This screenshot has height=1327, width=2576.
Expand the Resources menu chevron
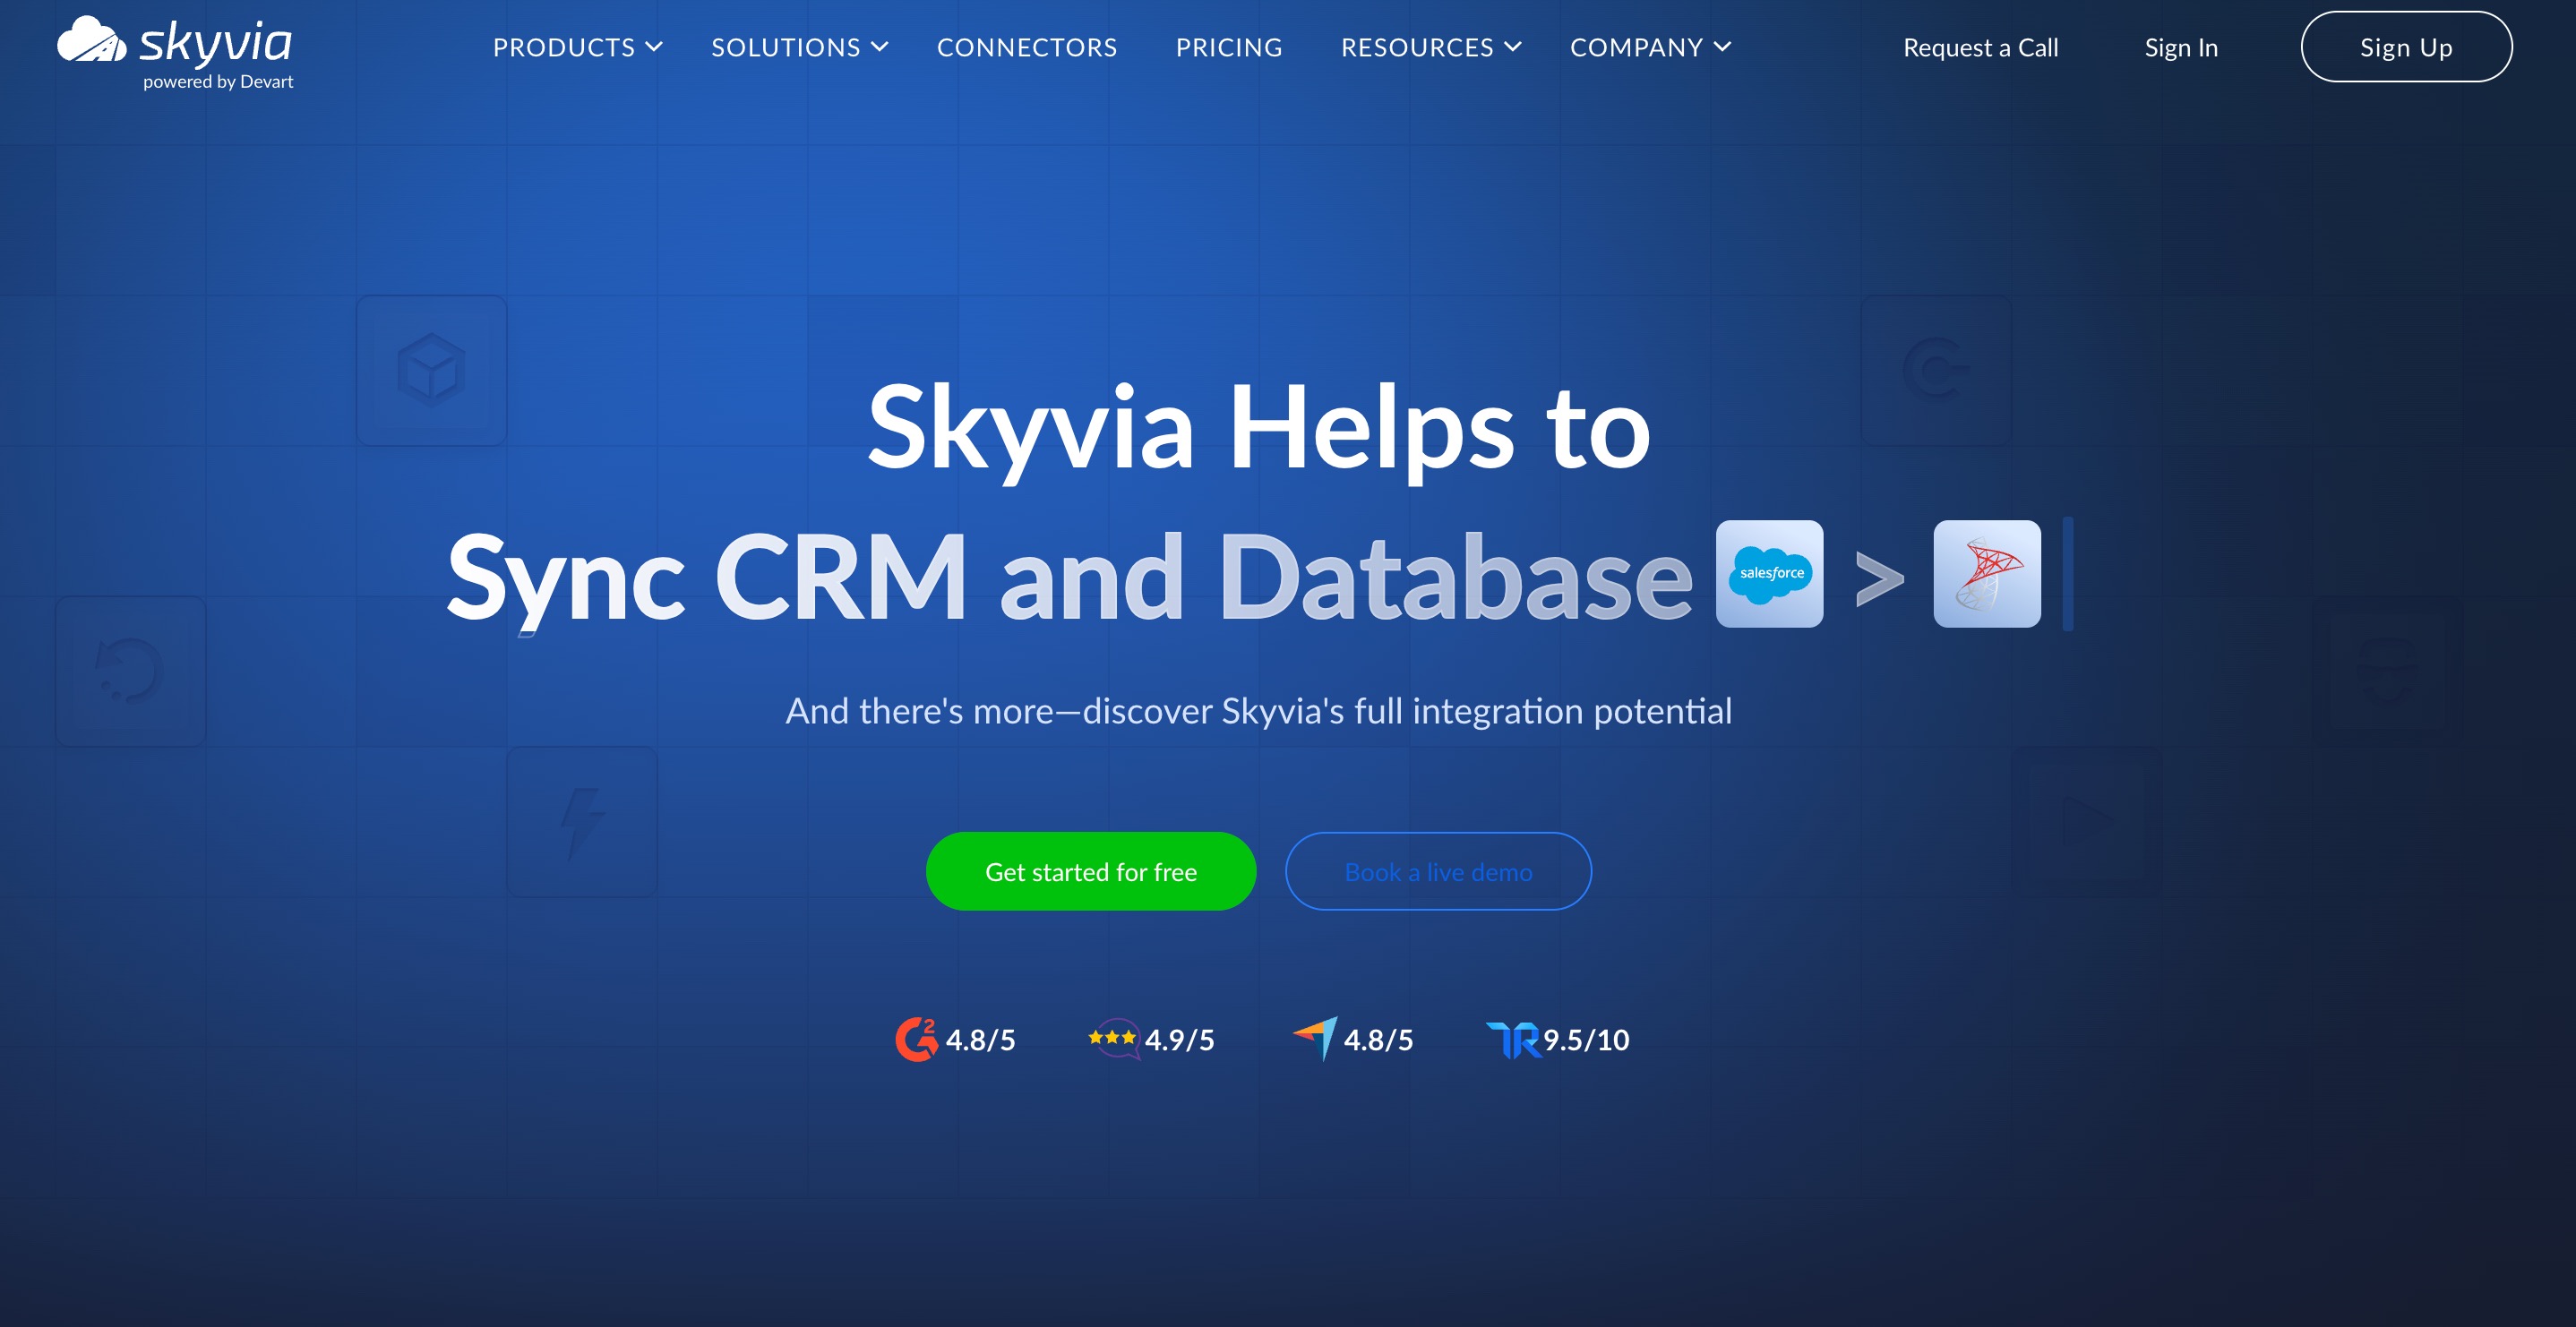(x=1513, y=47)
